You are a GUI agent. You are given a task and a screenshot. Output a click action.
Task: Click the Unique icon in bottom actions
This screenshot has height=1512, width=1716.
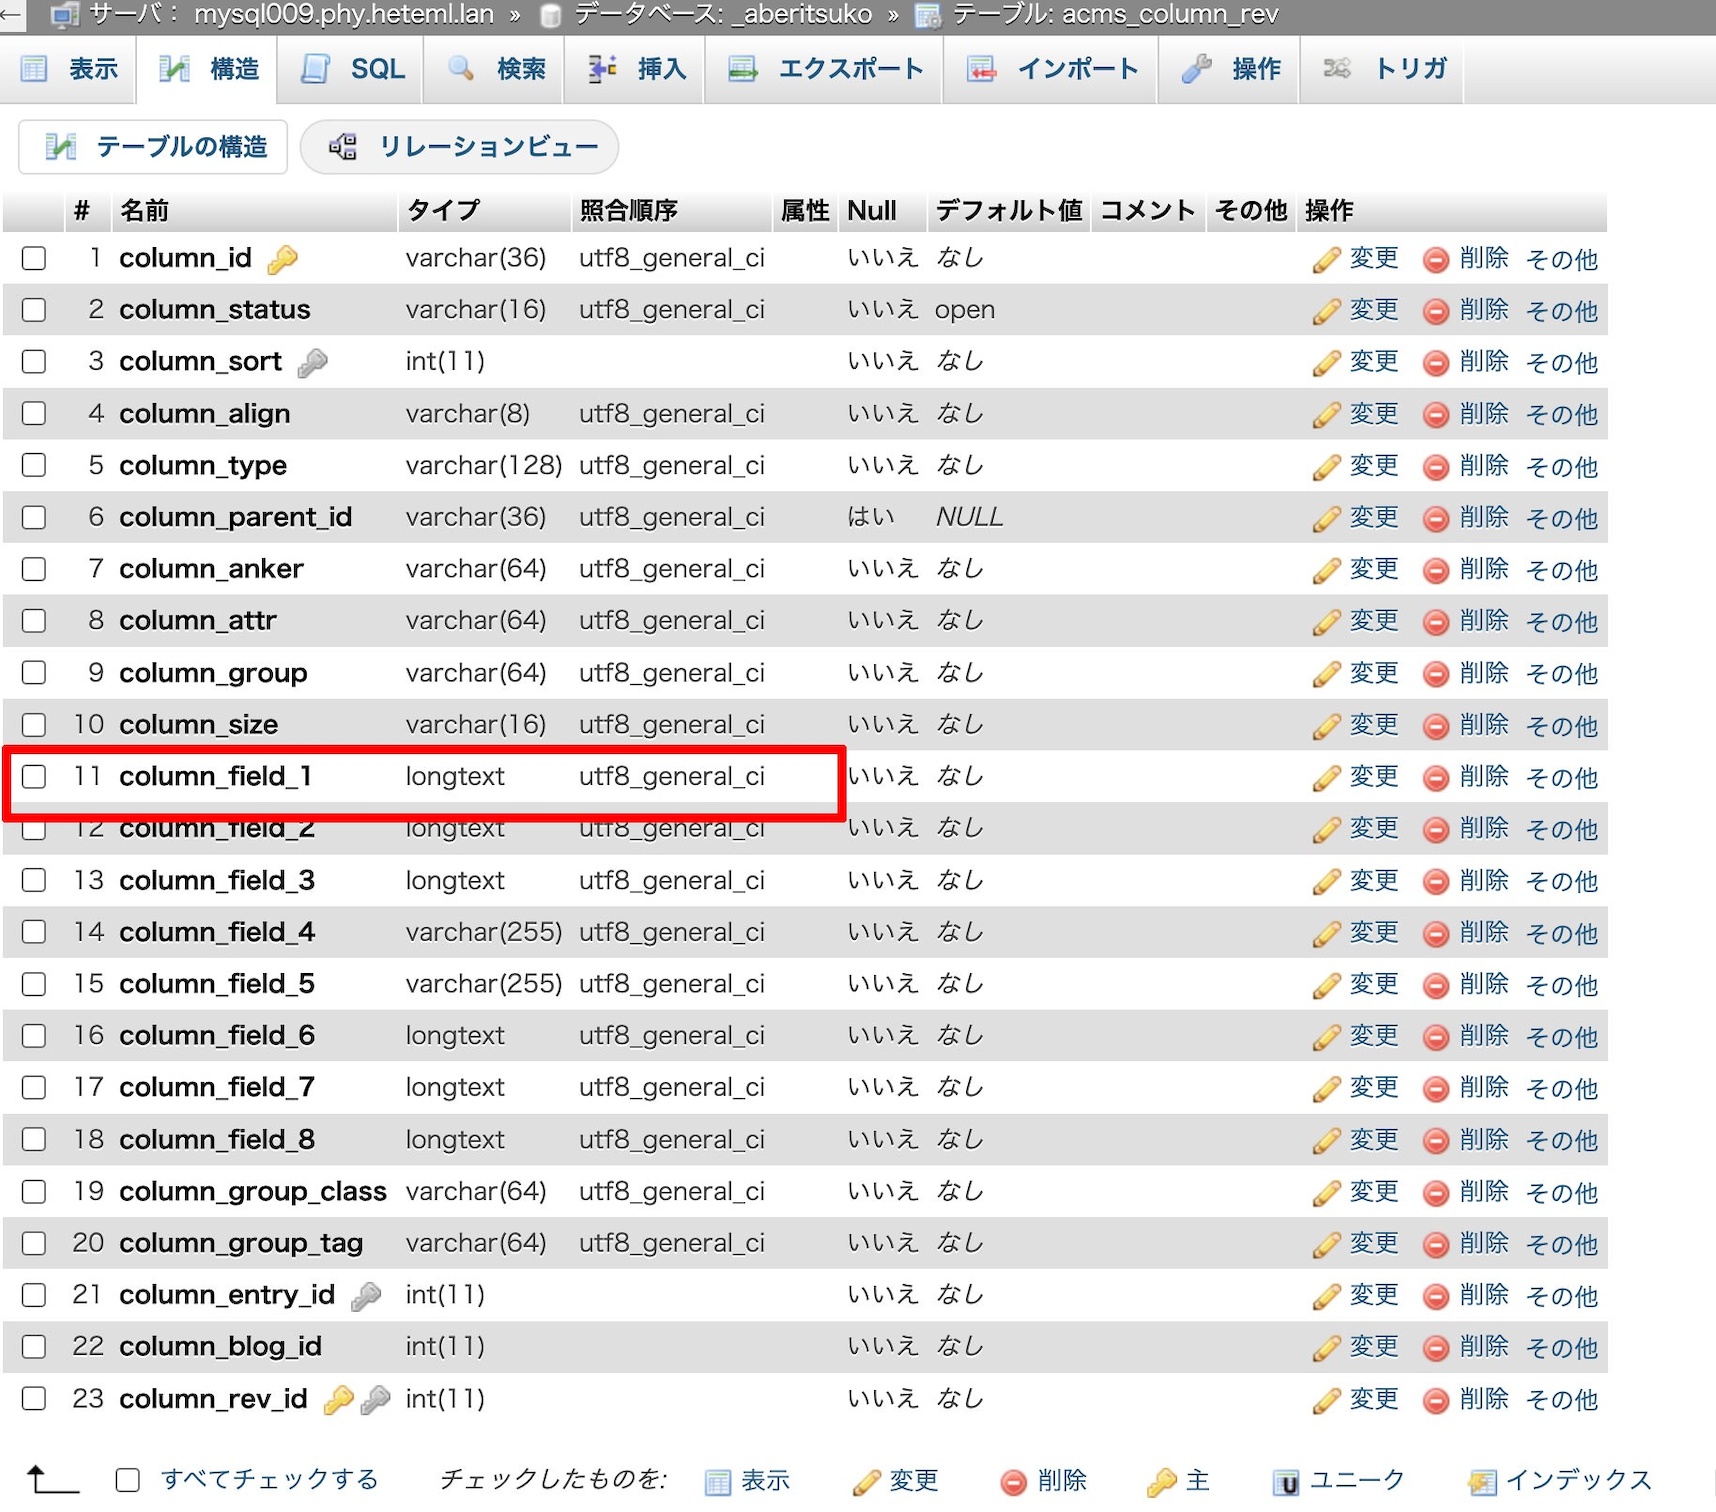point(1286,1481)
